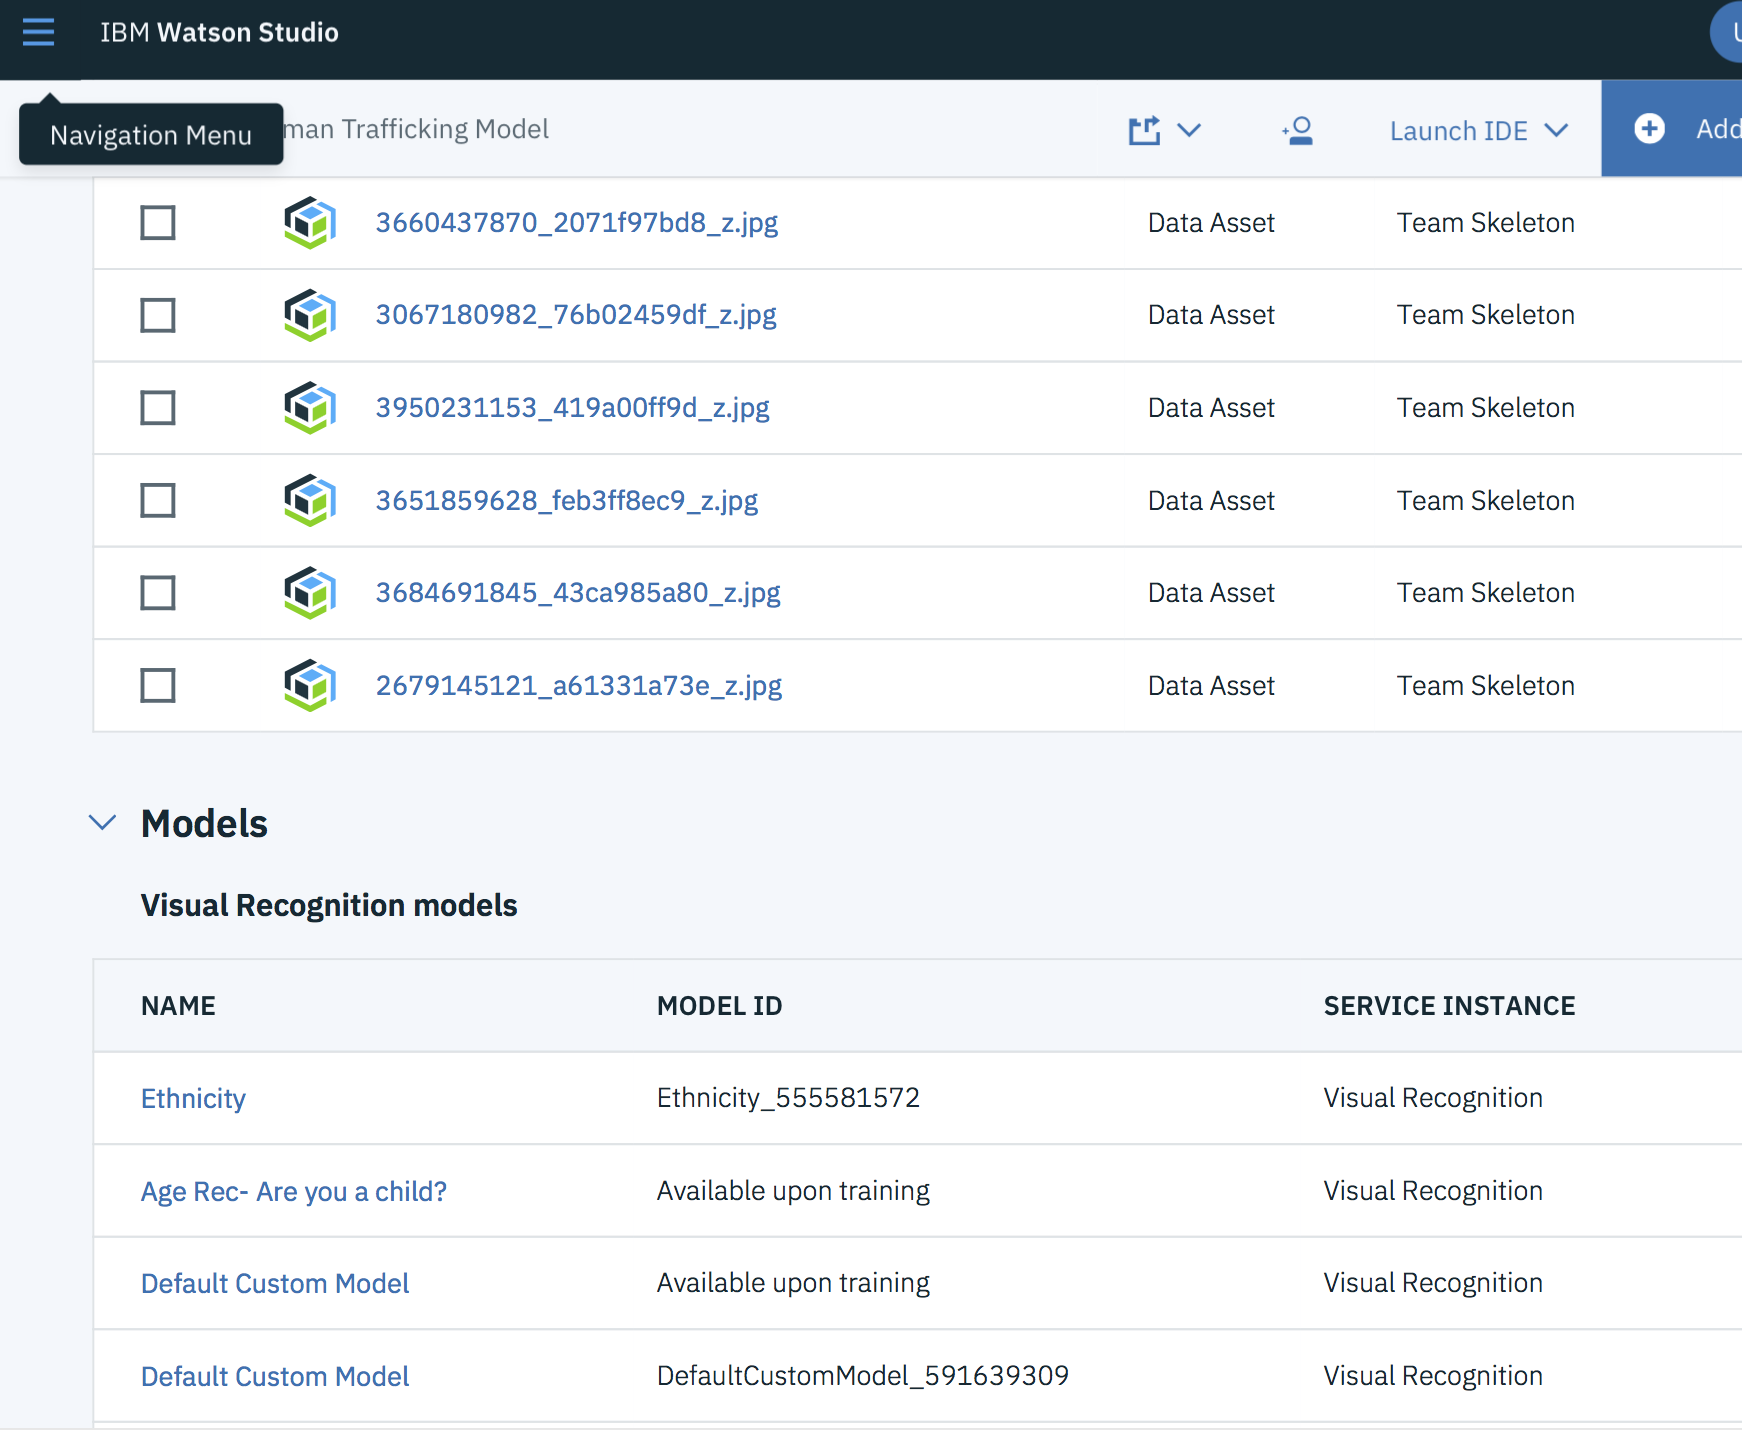Click the SERVICE INSTANCE column header
Viewport: 1742px width, 1430px height.
pos(1449,1006)
